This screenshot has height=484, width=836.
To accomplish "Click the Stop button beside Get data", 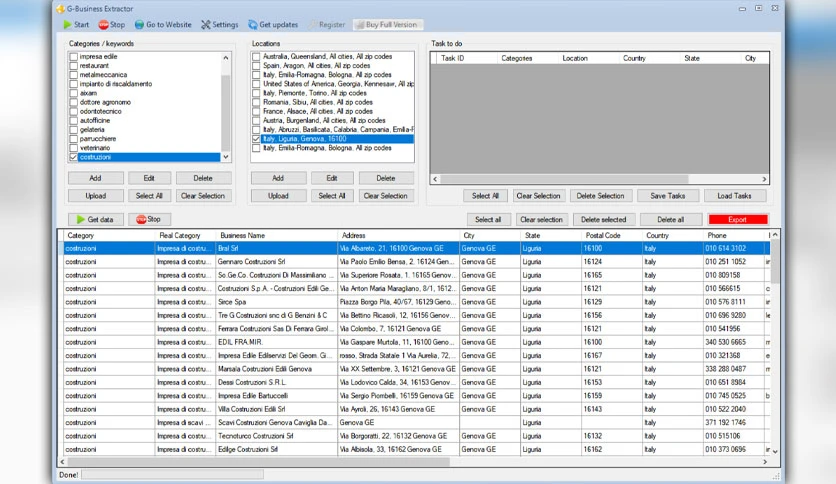I will (149, 219).
